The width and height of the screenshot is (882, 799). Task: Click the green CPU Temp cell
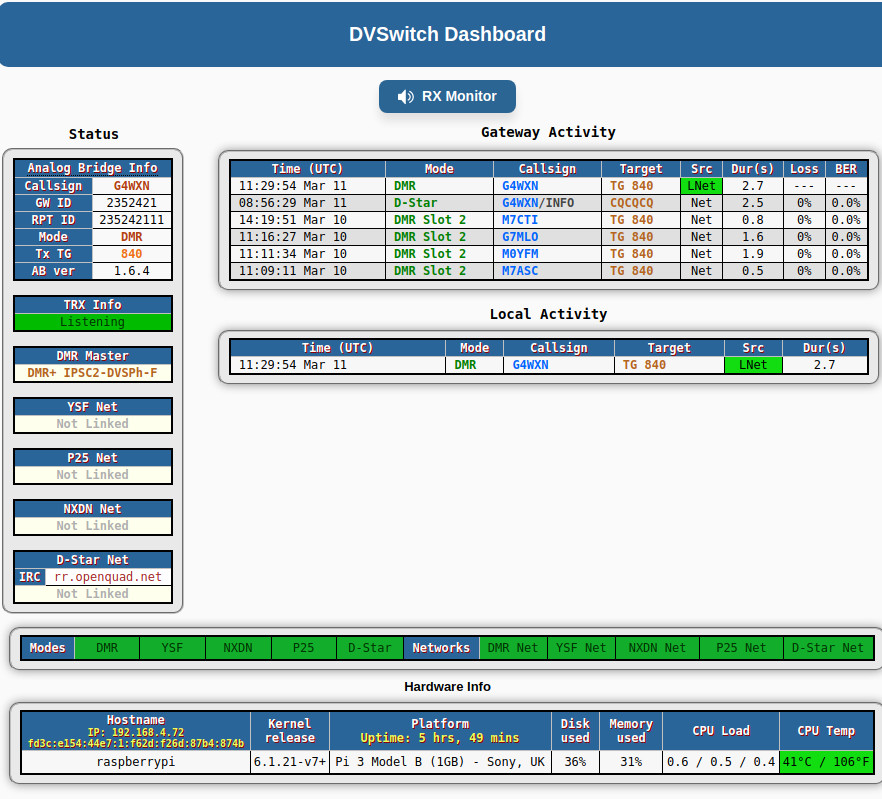pos(826,761)
